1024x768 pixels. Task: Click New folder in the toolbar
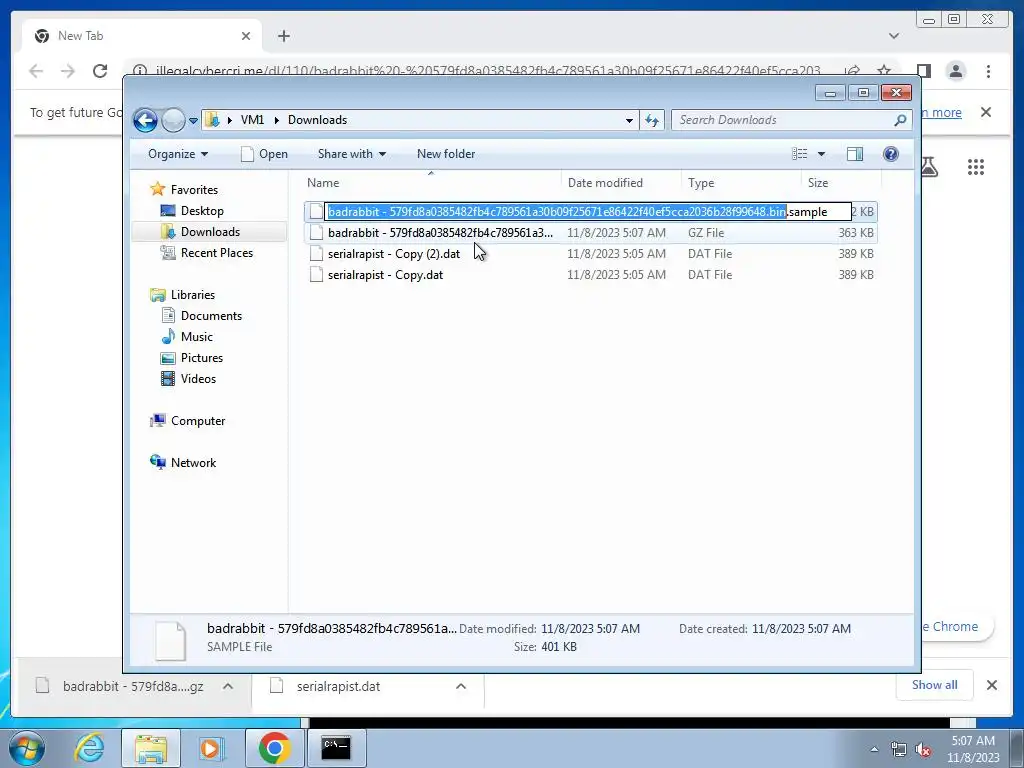446,154
